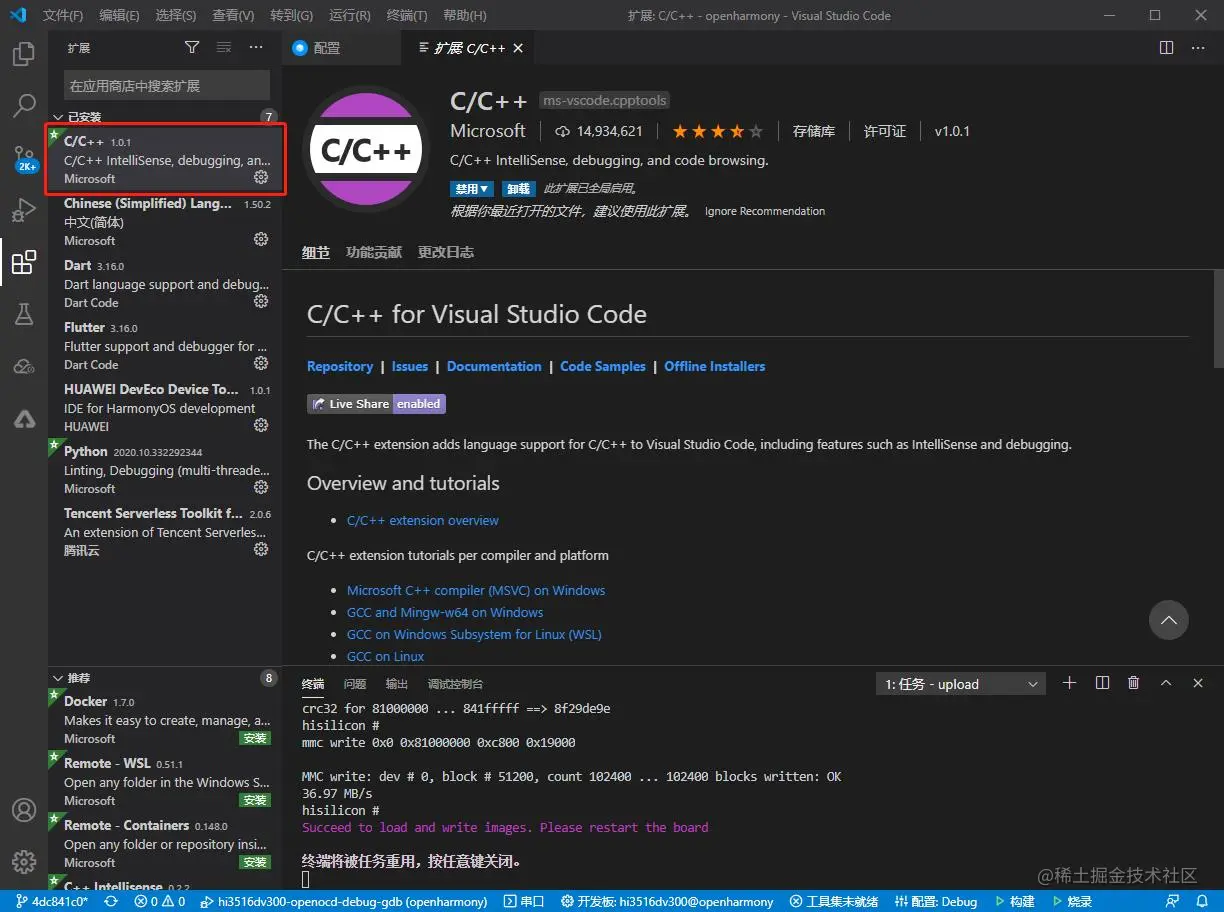Open extensions view more actions menu
This screenshot has width=1224, height=912.
click(x=256, y=48)
